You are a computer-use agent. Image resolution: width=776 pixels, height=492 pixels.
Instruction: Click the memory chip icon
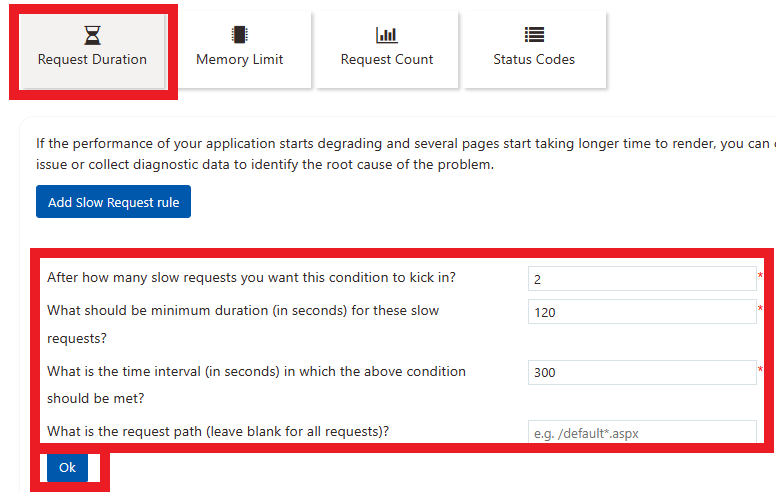click(x=239, y=35)
